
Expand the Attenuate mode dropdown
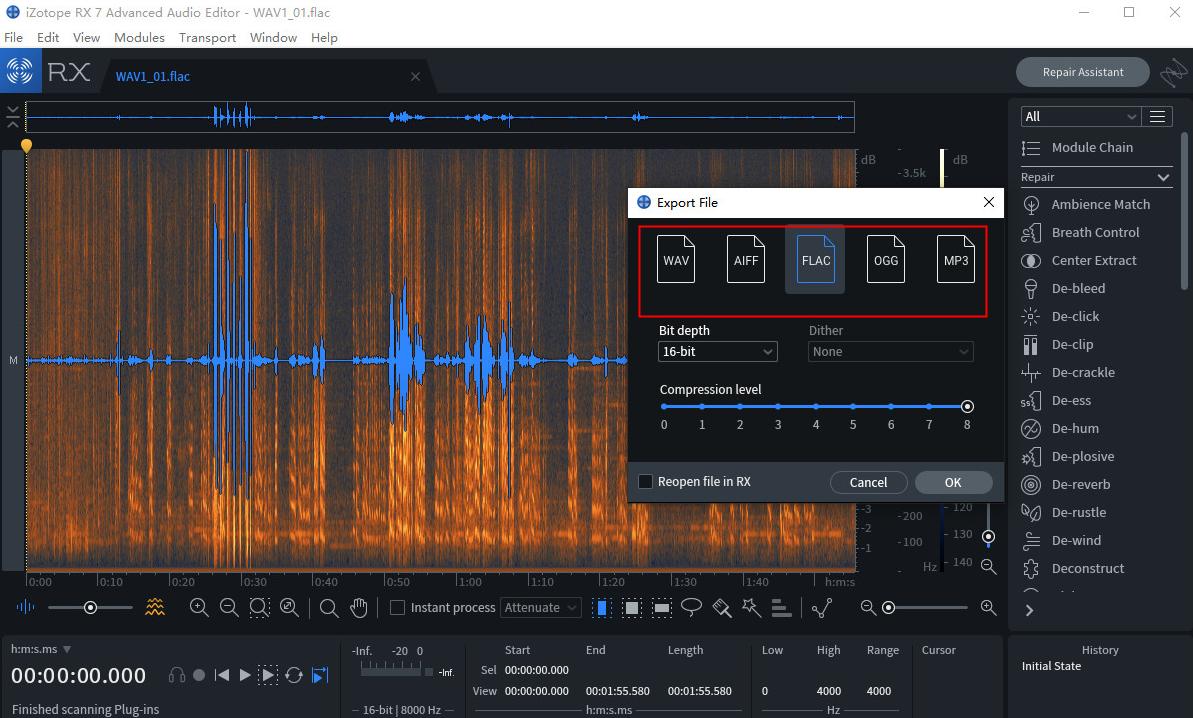540,607
